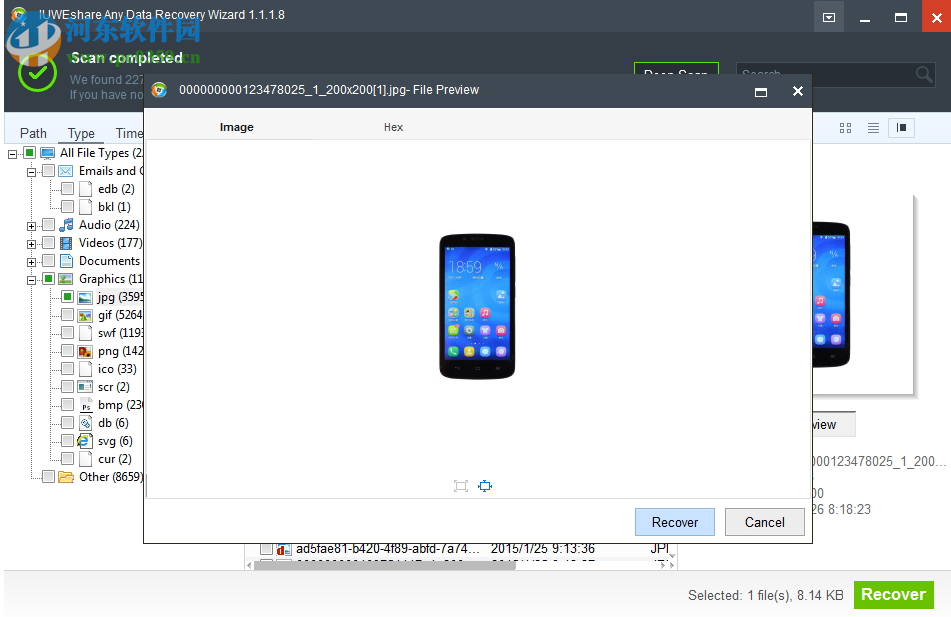951x617 pixels.
Task: Open the Type tab in the left panel
Action: pyautogui.click(x=80, y=133)
